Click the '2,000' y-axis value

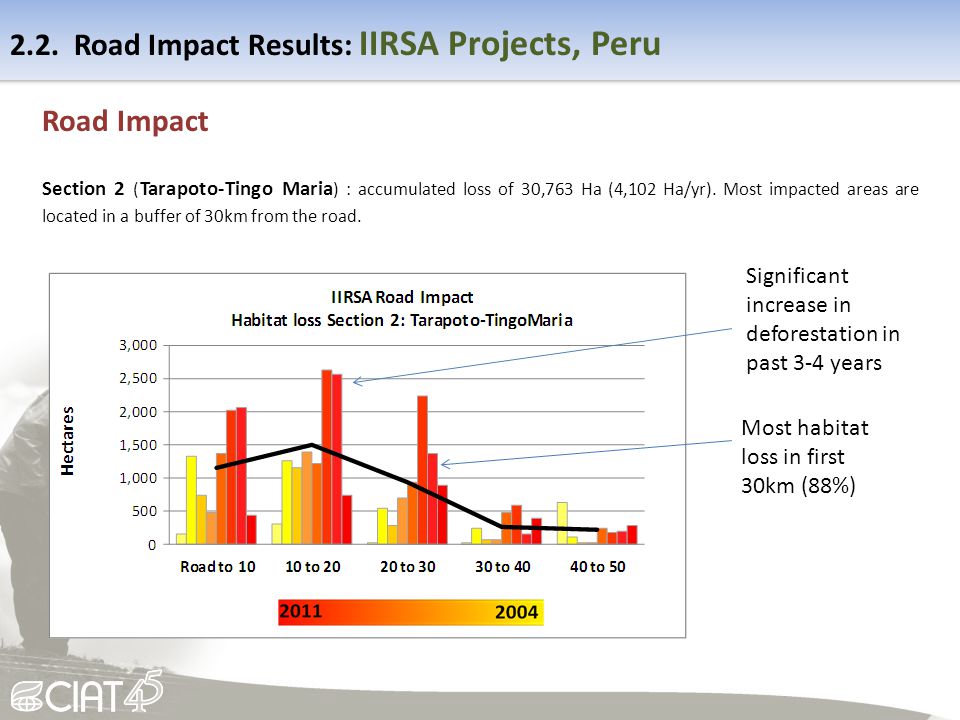coord(138,412)
